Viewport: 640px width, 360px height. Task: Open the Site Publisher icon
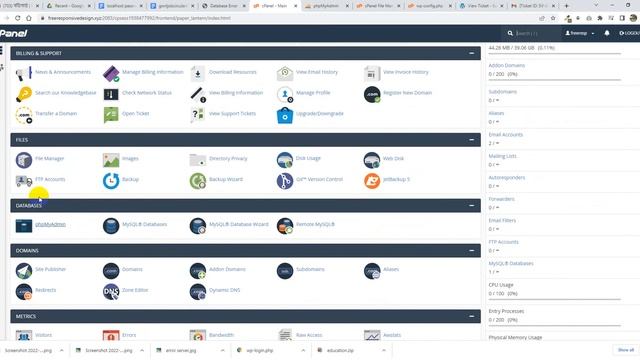point(24,271)
